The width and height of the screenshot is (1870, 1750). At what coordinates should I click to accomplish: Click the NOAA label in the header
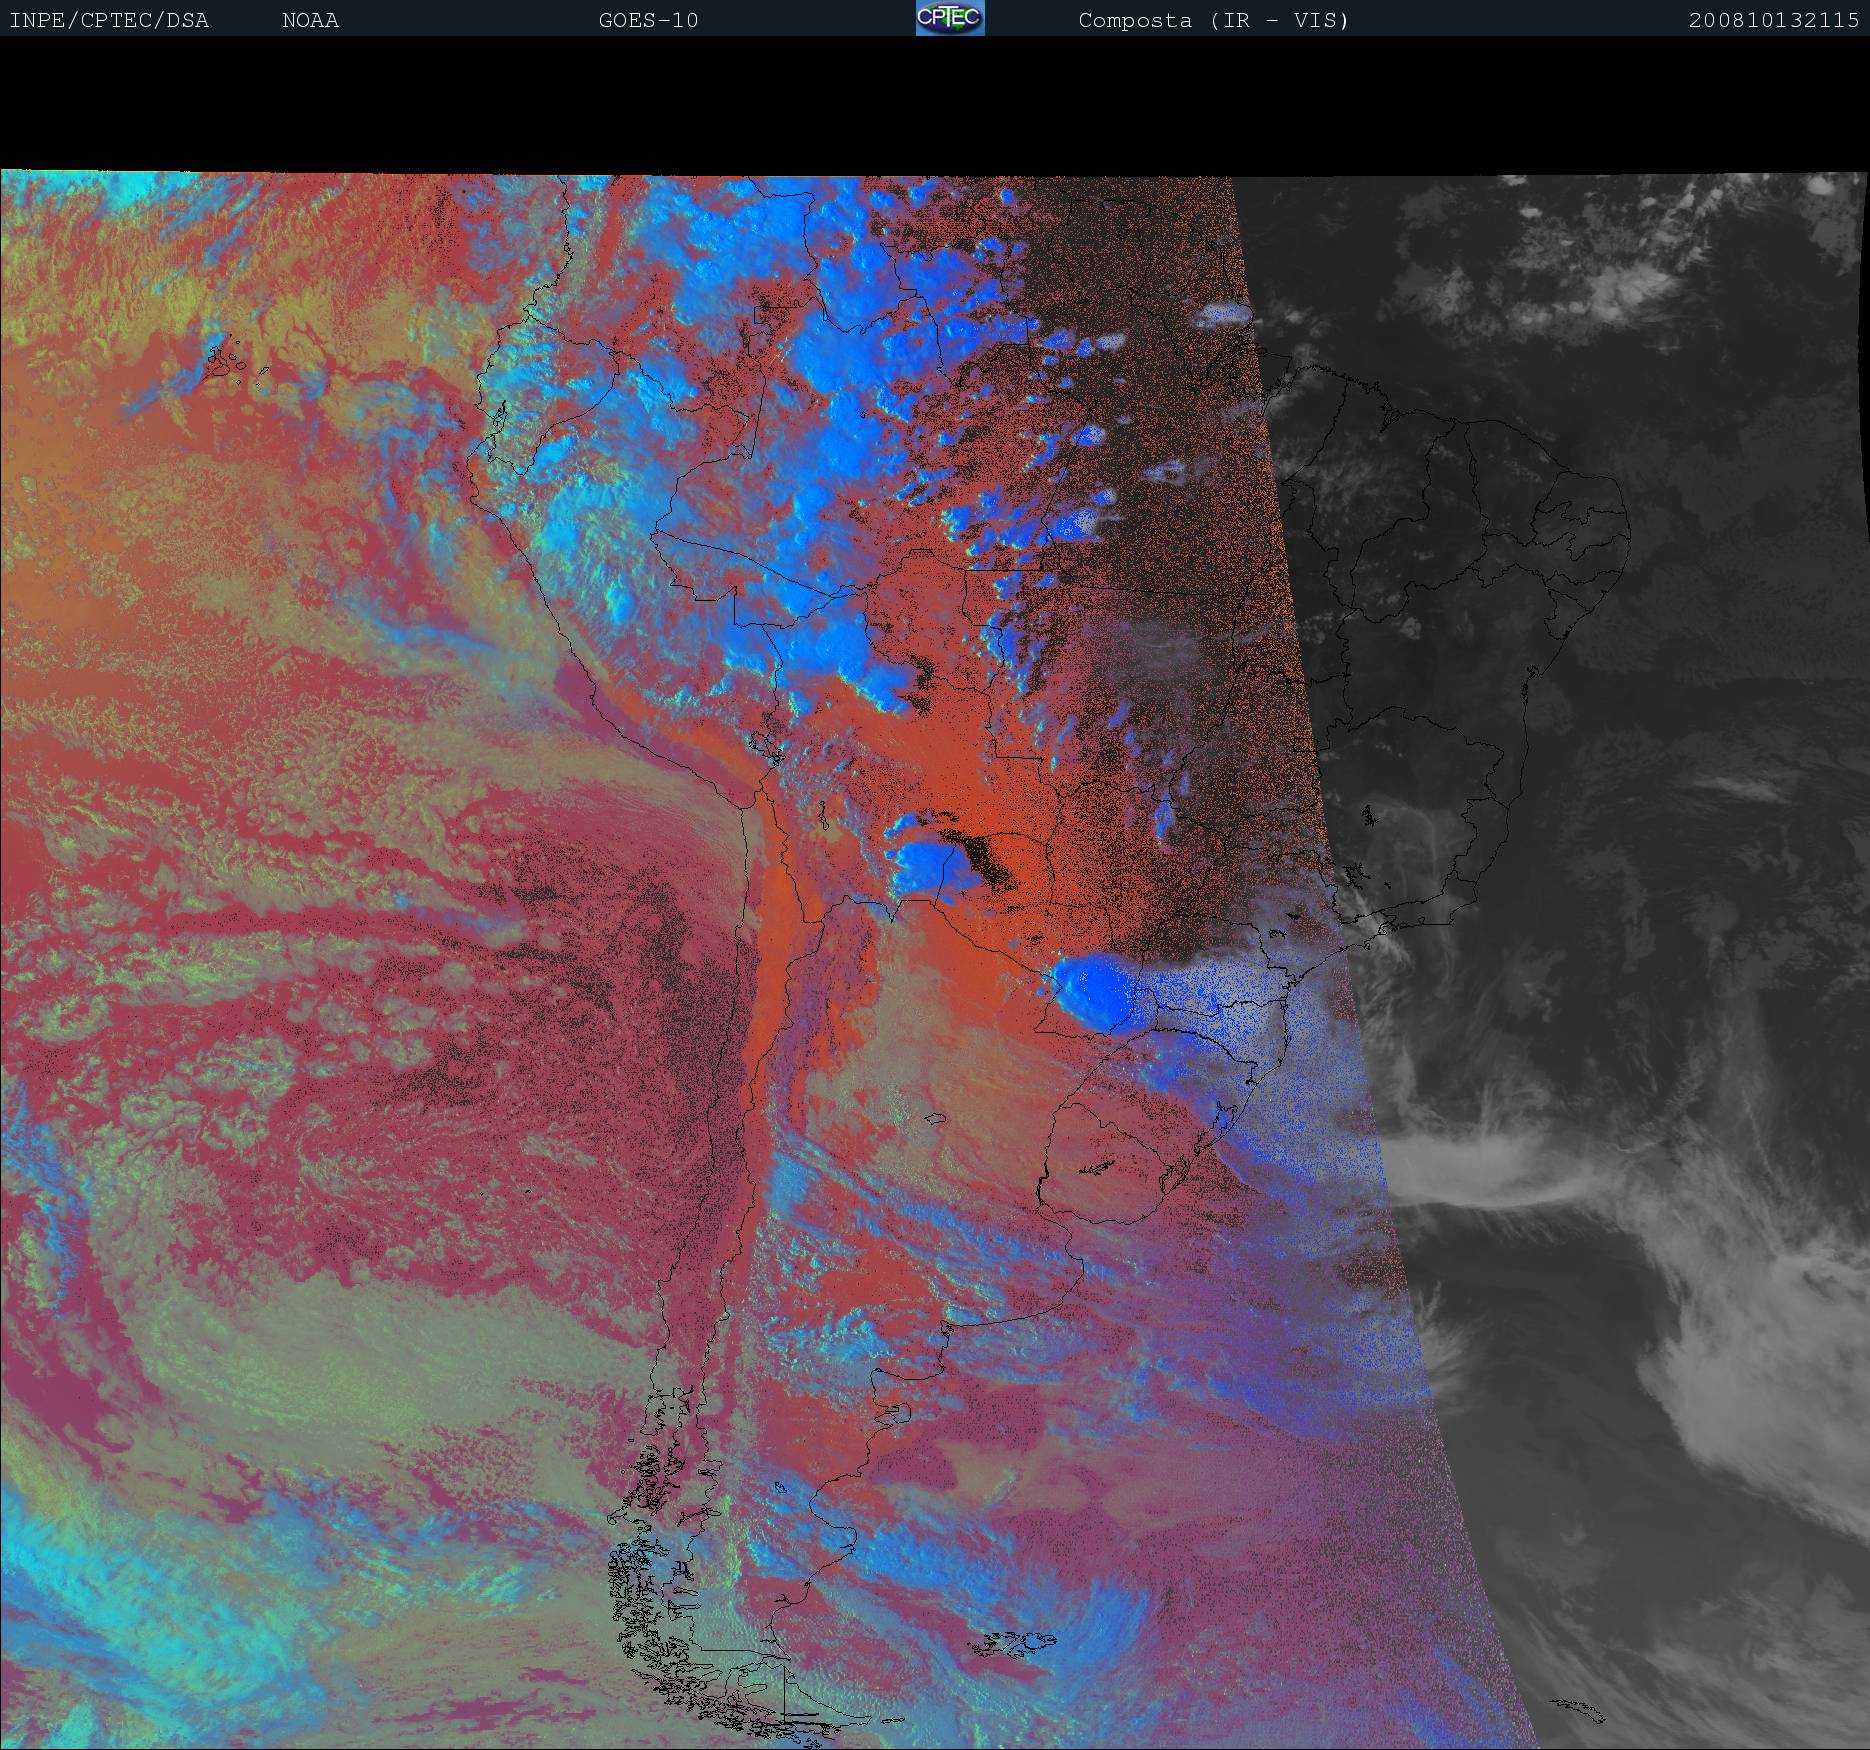pyautogui.click(x=310, y=20)
